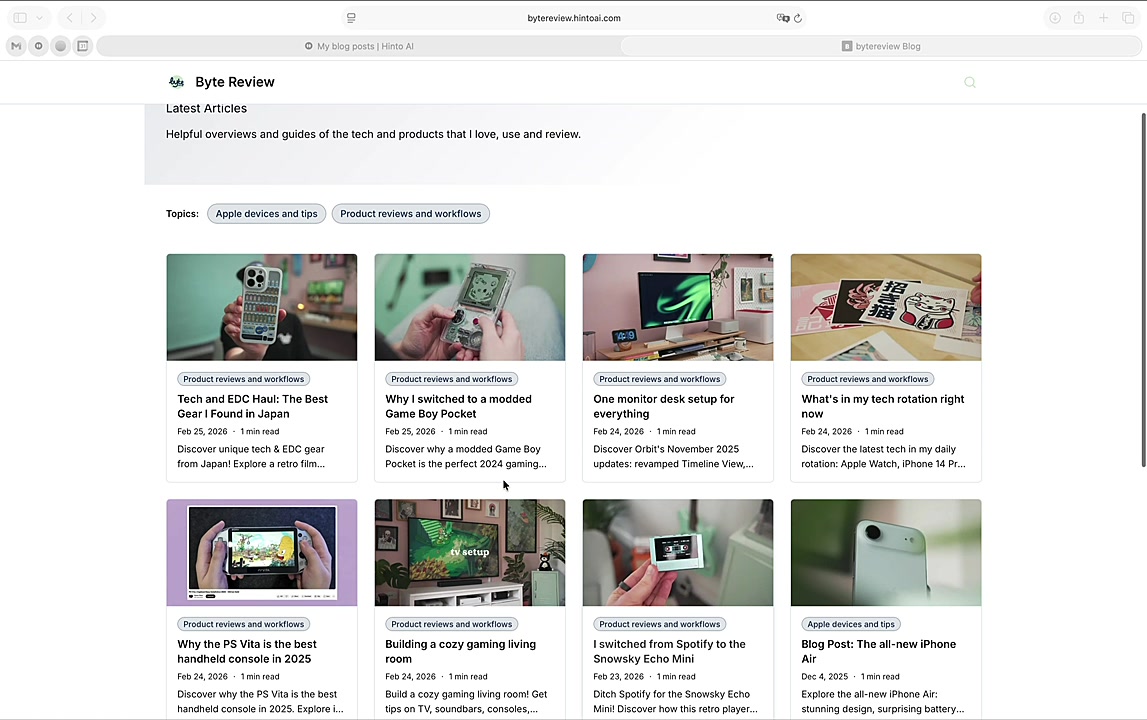Click the translate icon in address bar
The width and height of the screenshot is (1147, 720).
[x=783, y=18]
